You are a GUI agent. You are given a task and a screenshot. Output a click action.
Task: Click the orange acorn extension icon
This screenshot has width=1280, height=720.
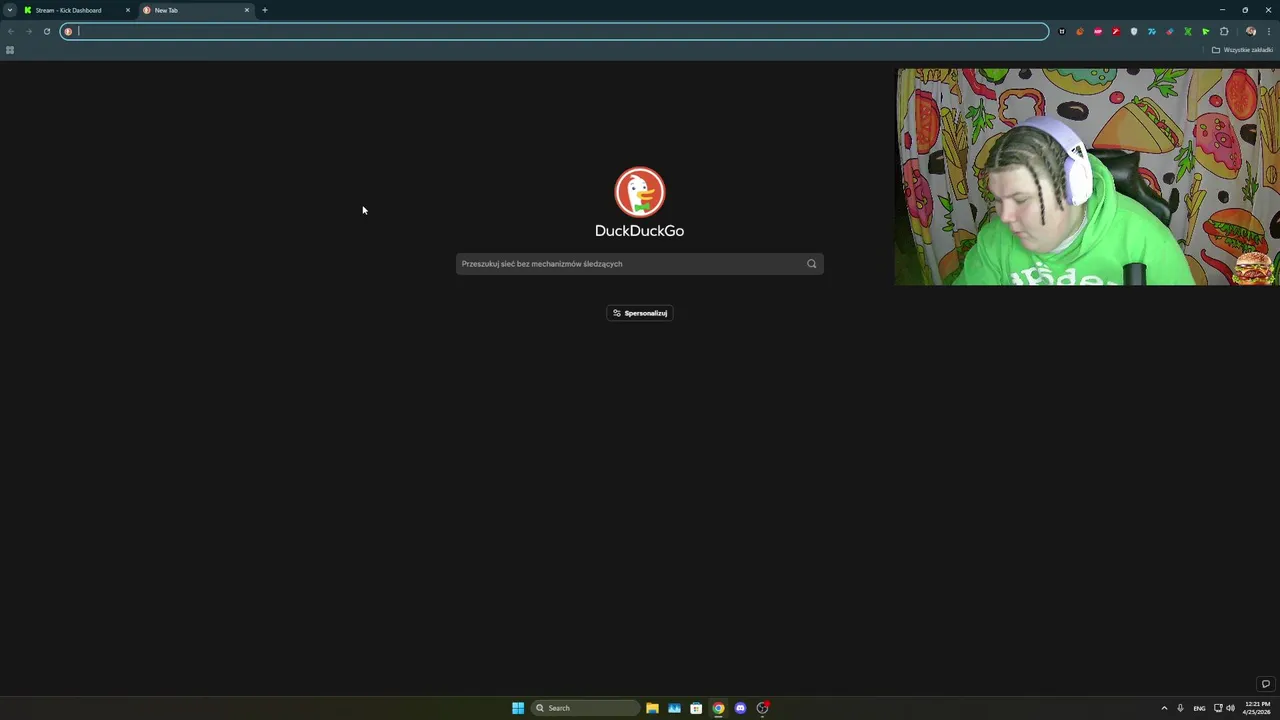(1080, 31)
